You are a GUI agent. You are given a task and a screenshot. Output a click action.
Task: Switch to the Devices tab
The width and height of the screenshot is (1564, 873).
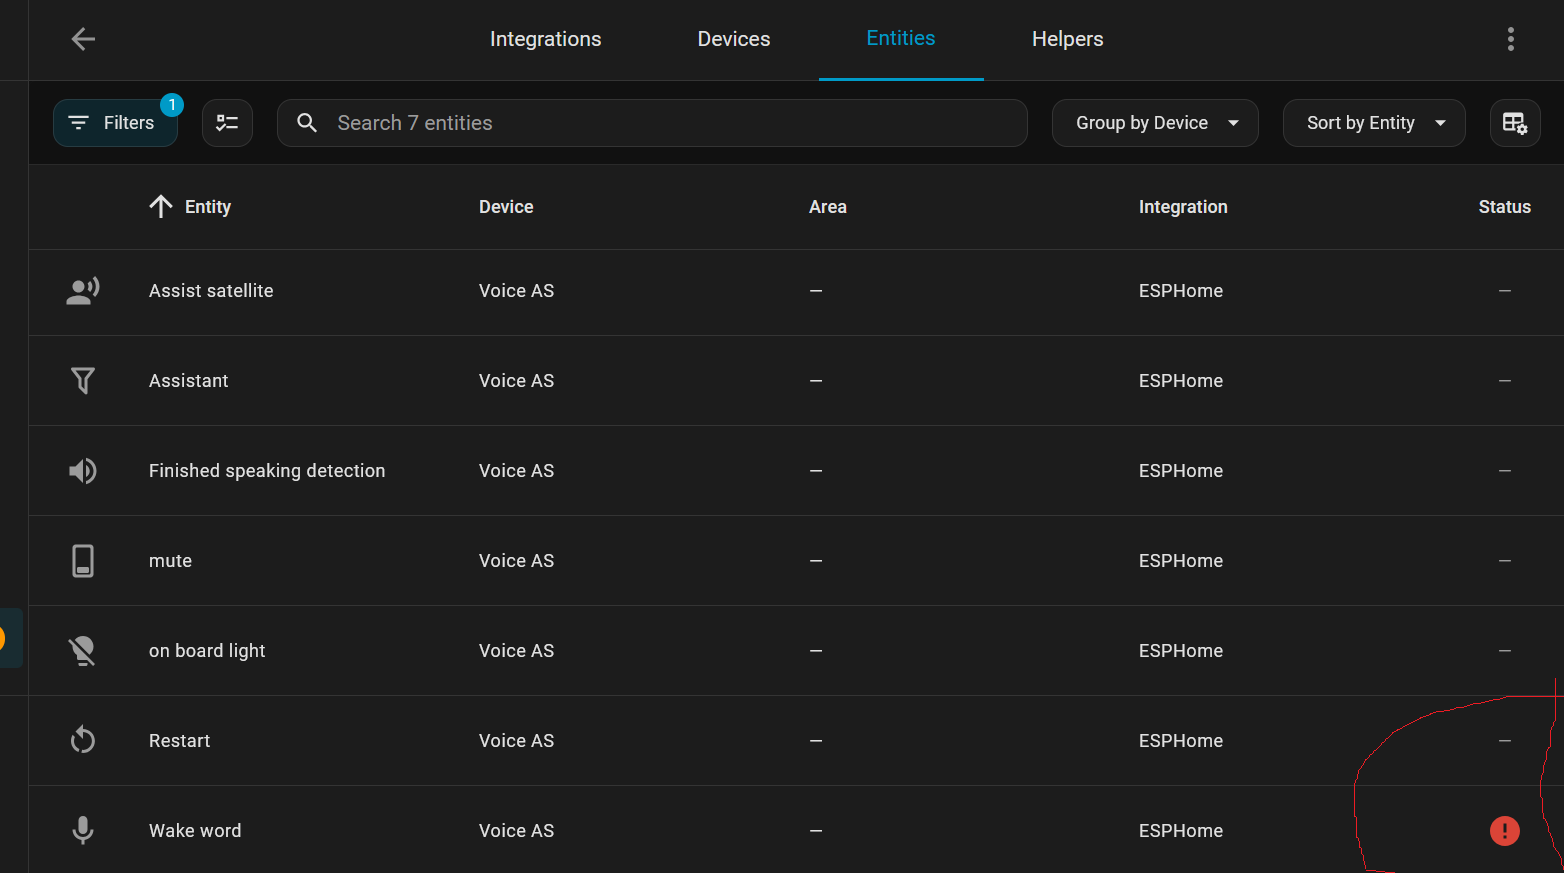(x=733, y=39)
